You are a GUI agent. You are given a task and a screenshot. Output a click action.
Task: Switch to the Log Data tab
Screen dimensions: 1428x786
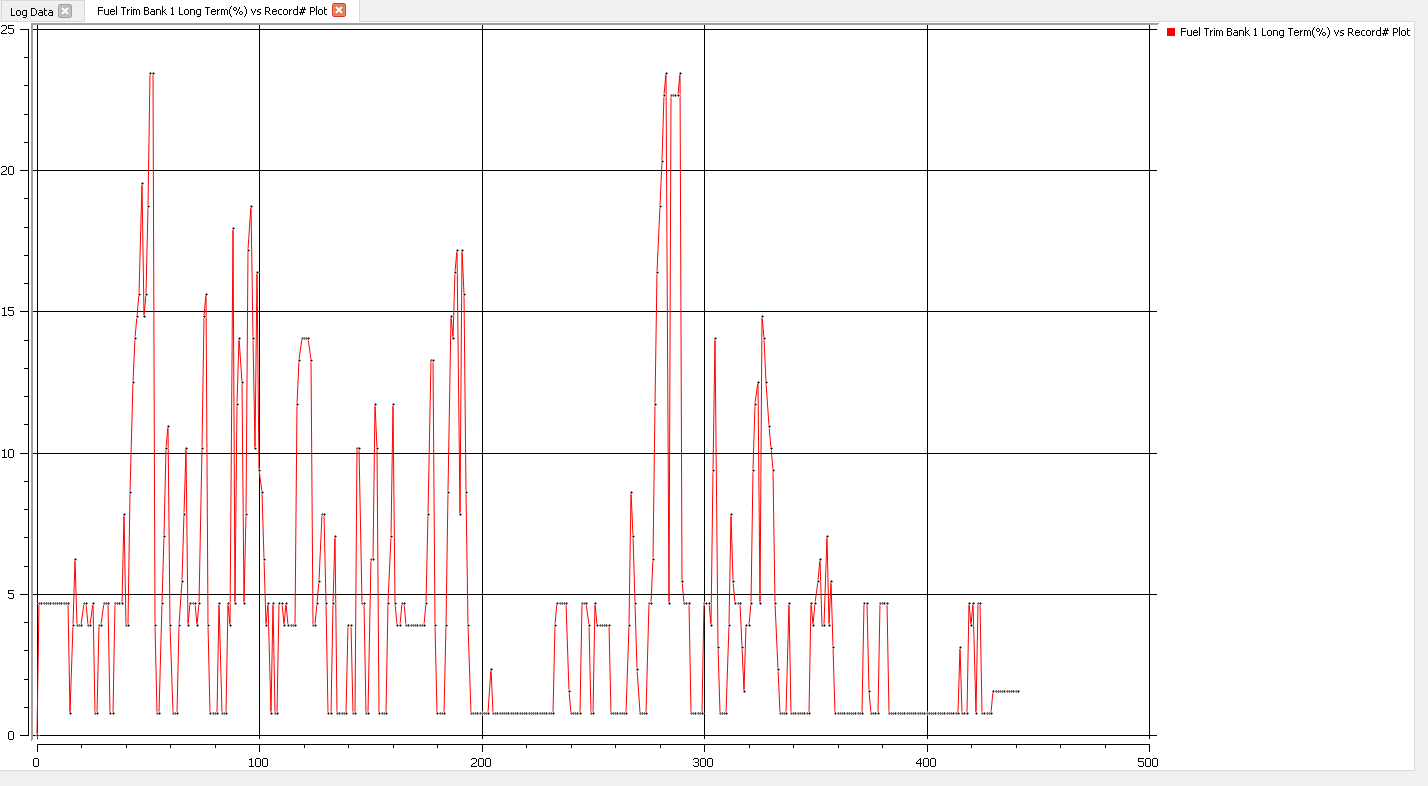[x=31, y=11]
